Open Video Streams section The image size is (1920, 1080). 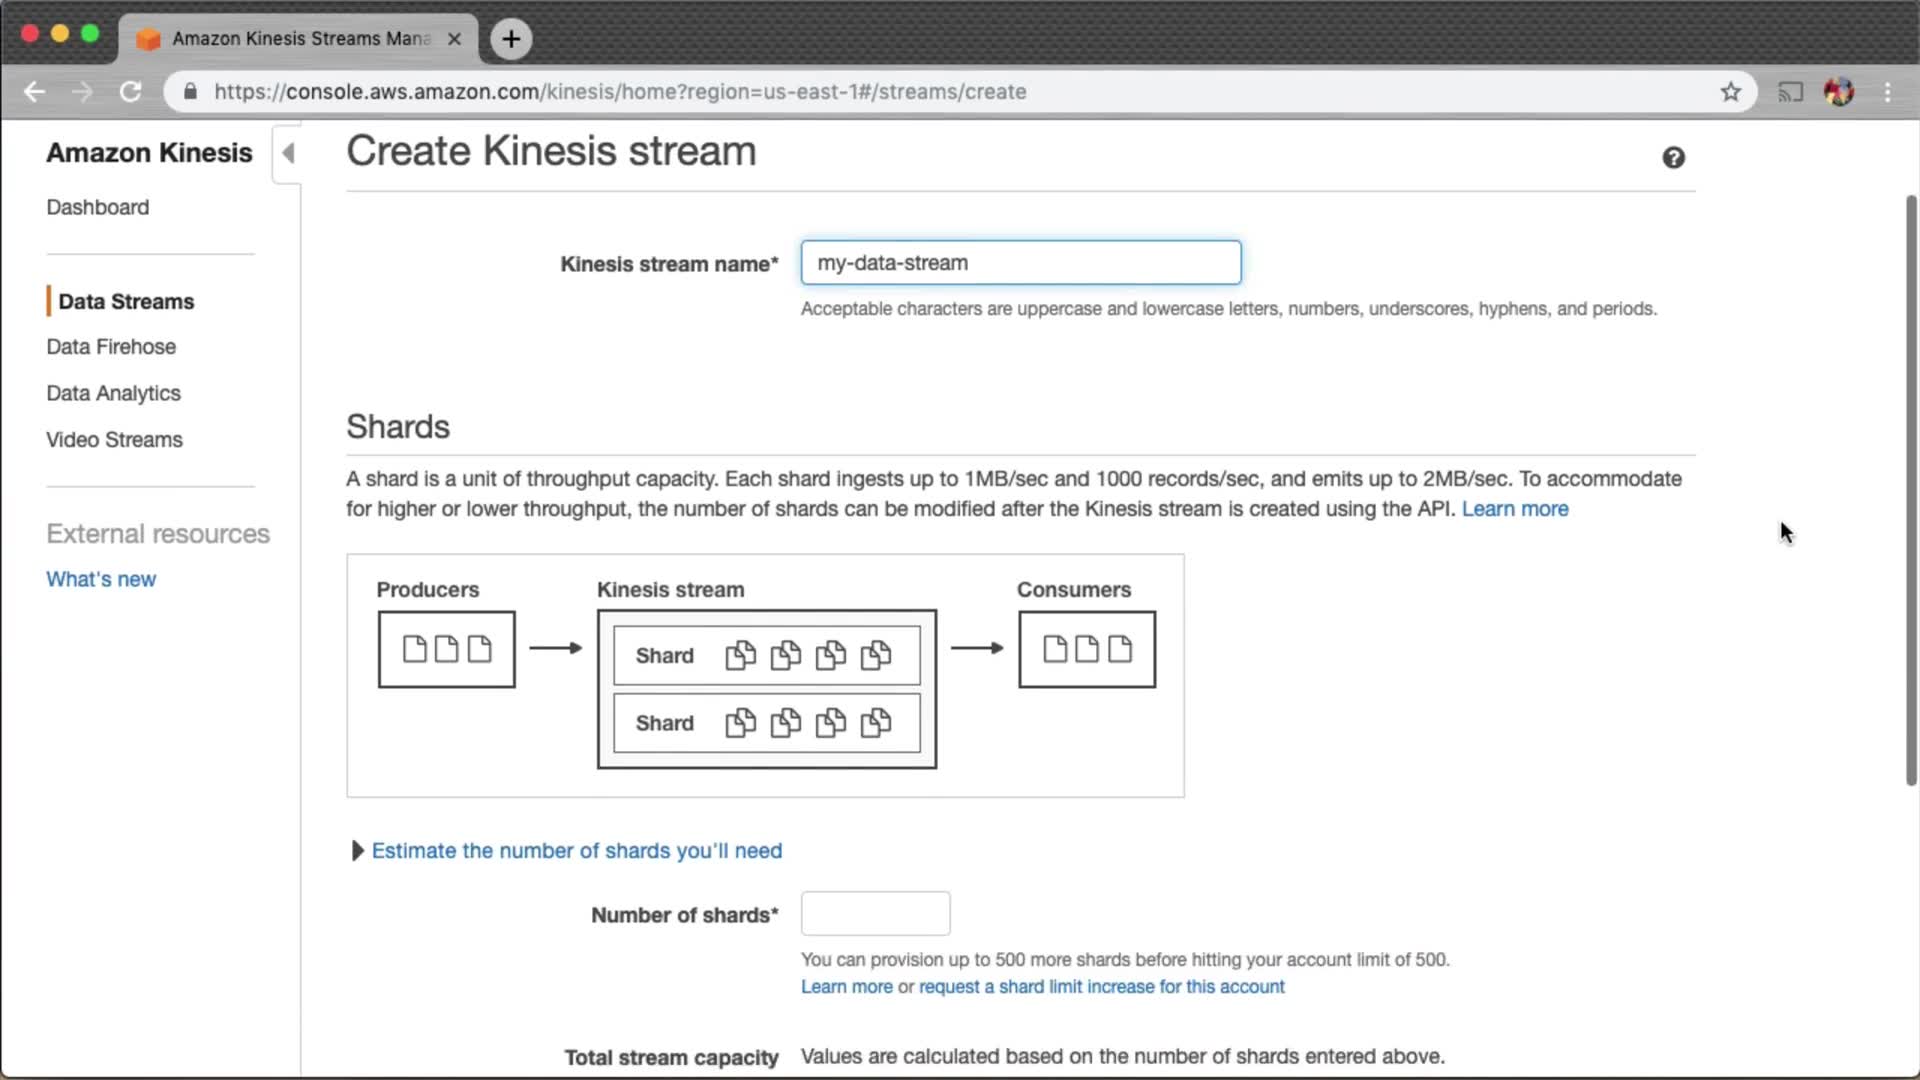pyautogui.click(x=114, y=440)
